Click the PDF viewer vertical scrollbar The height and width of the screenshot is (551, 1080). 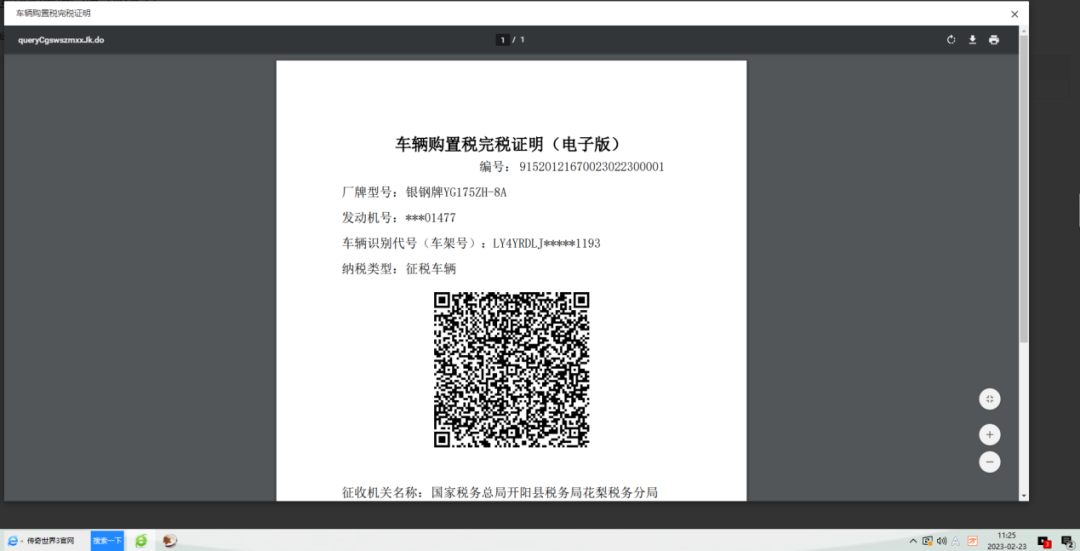point(1024,189)
